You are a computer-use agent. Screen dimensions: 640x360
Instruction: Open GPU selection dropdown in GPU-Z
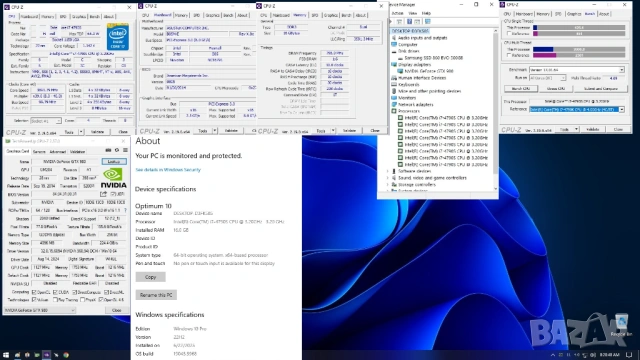[x=40, y=310]
